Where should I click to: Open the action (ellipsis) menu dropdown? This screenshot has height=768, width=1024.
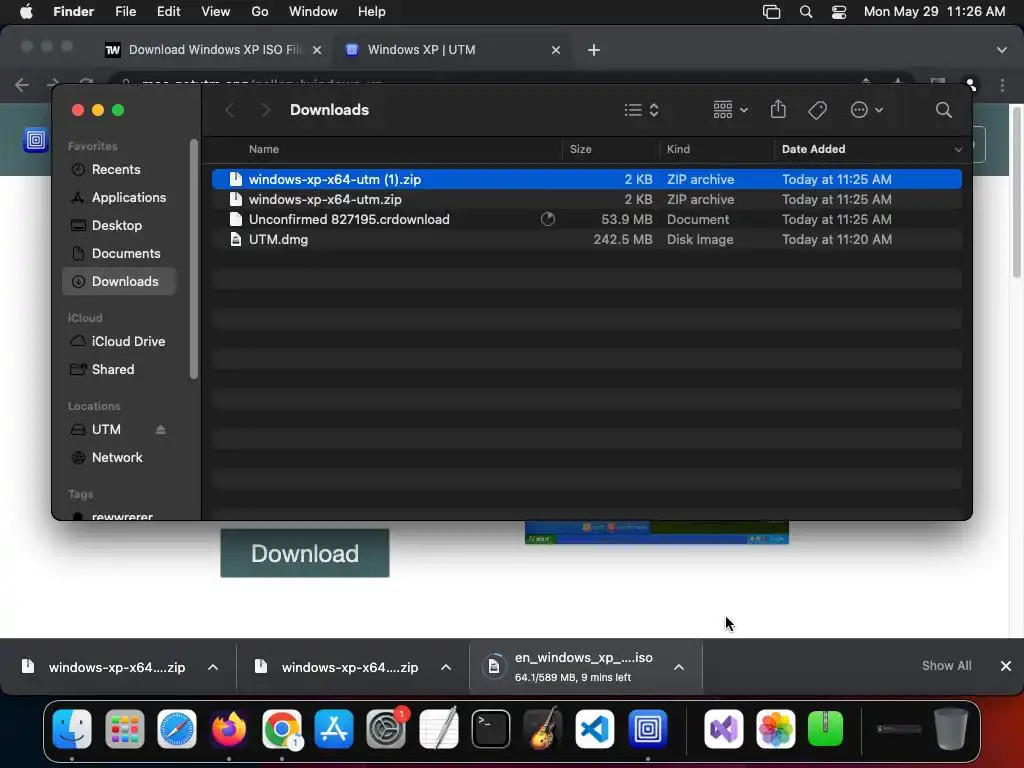867,110
